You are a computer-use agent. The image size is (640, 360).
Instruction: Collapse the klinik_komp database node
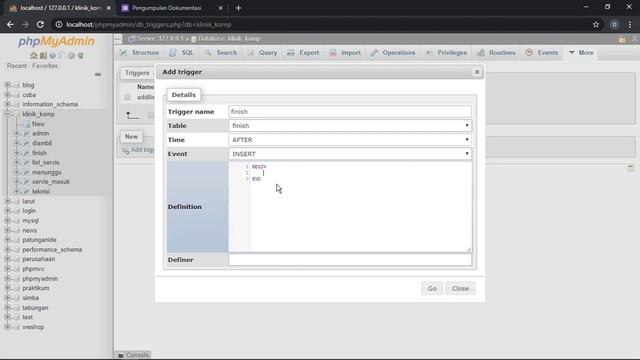pos(7,114)
